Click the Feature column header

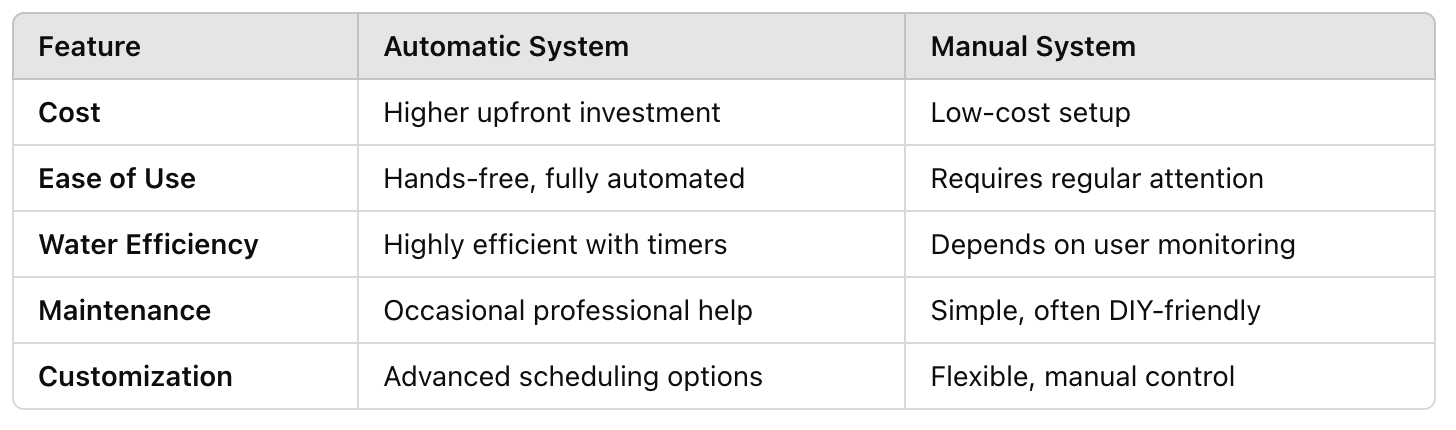pyautogui.click(x=89, y=46)
